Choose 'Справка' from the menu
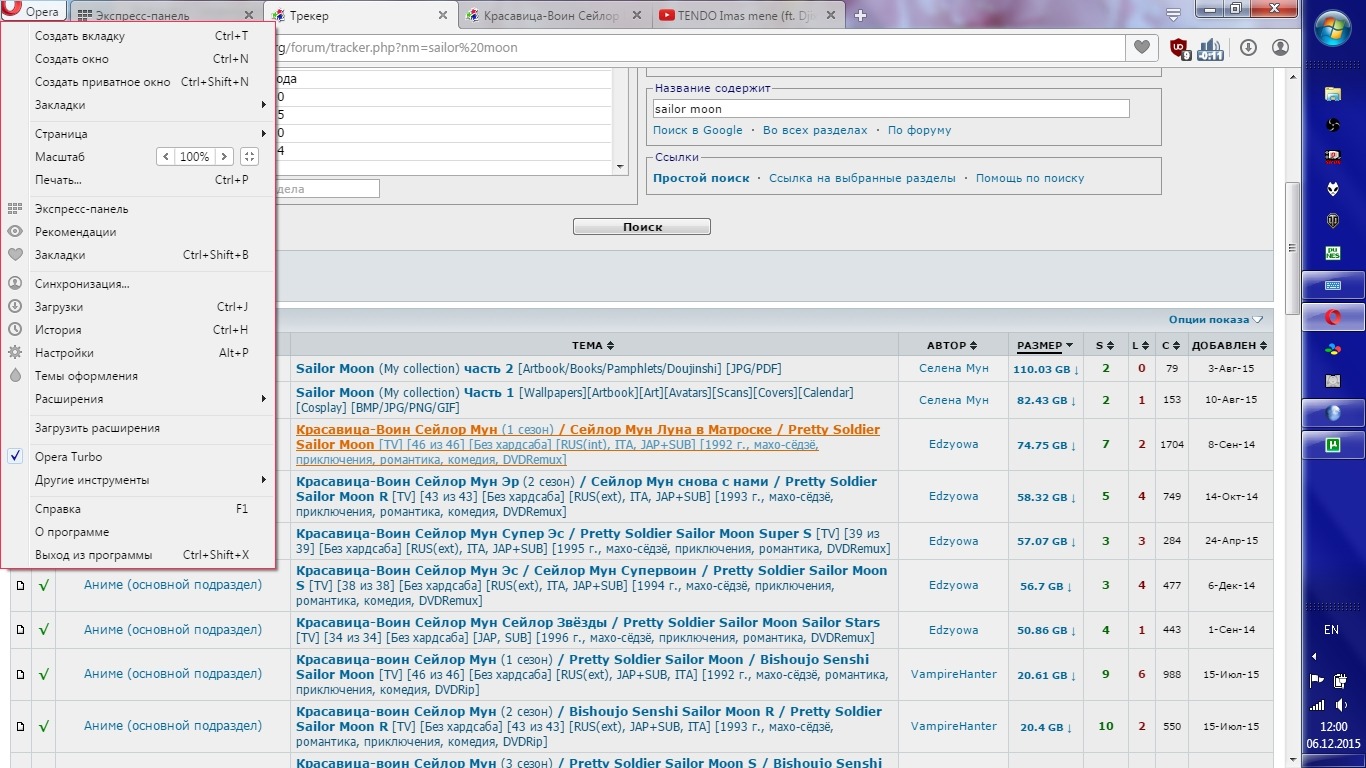 138,509
